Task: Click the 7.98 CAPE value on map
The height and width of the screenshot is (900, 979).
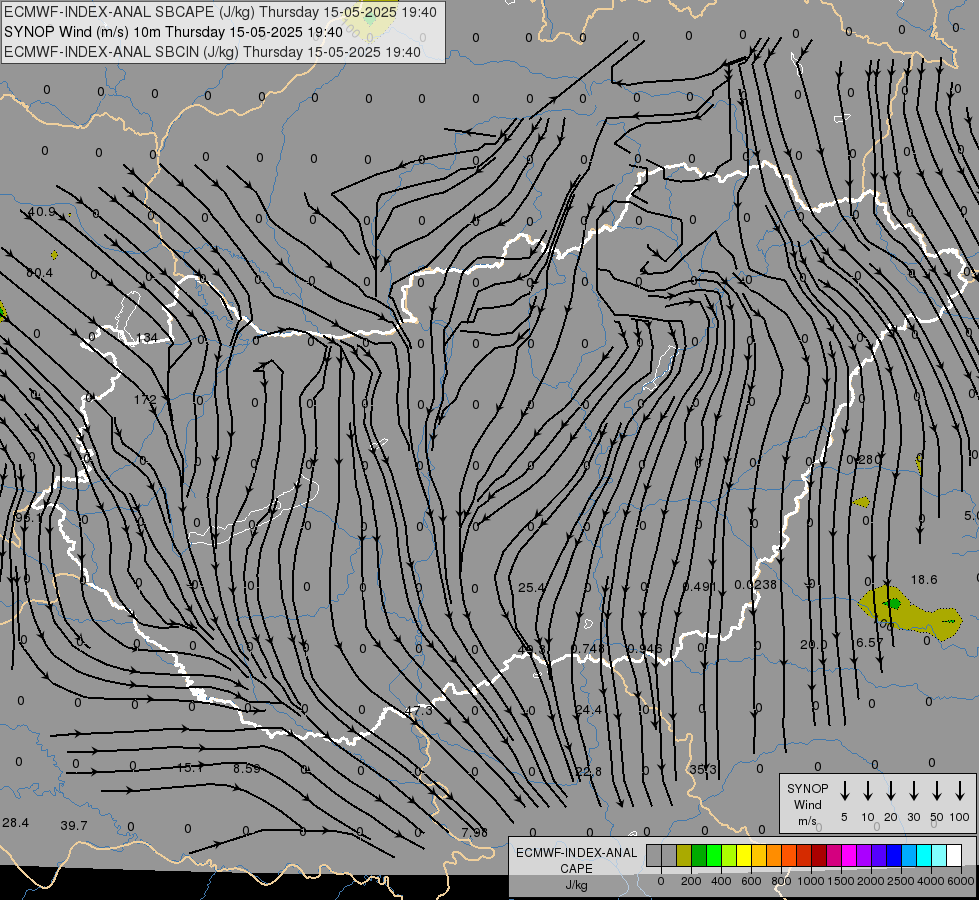Action: 475,833
